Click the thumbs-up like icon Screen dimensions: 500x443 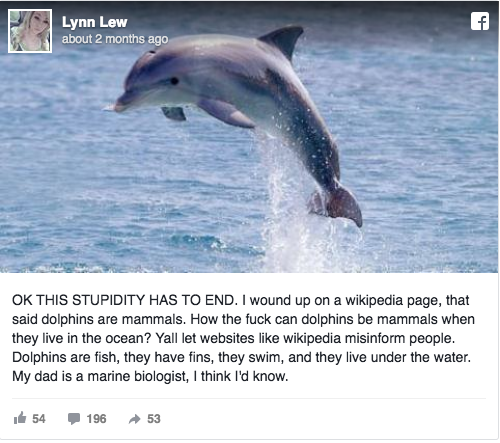click(20, 418)
